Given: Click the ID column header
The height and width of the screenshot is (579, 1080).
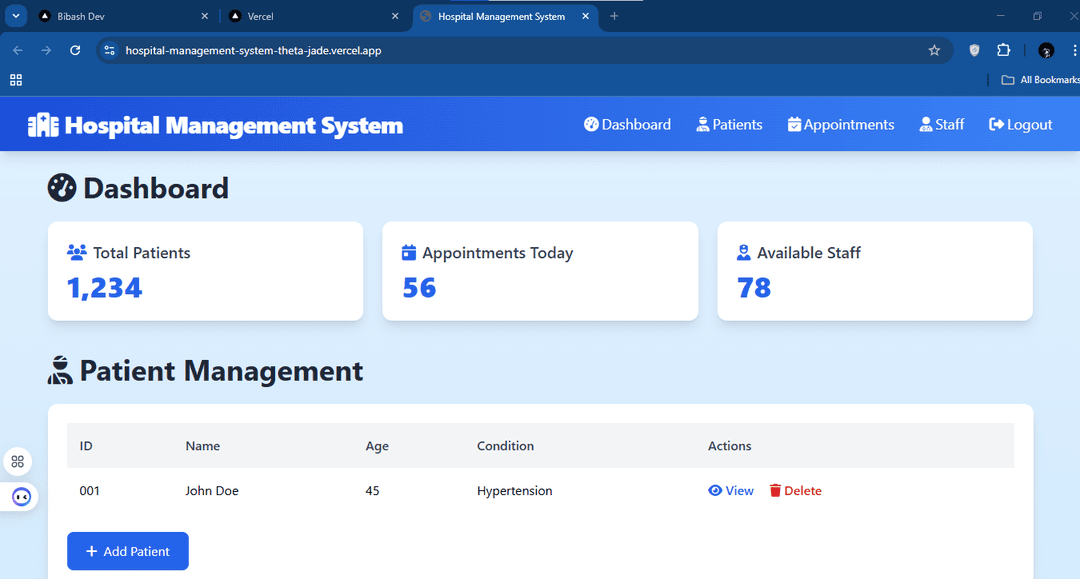Looking at the screenshot, I should tap(86, 446).
